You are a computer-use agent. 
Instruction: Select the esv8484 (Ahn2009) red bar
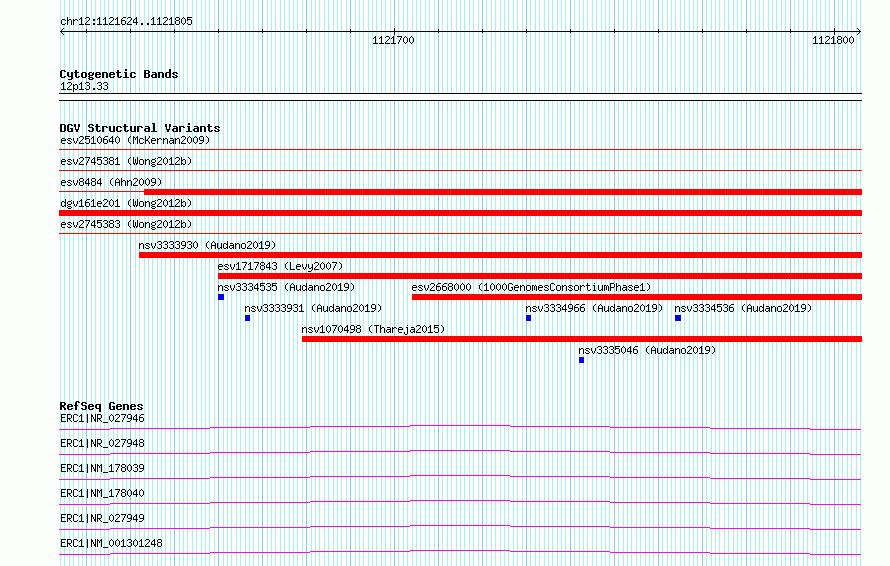coord(503,192)
